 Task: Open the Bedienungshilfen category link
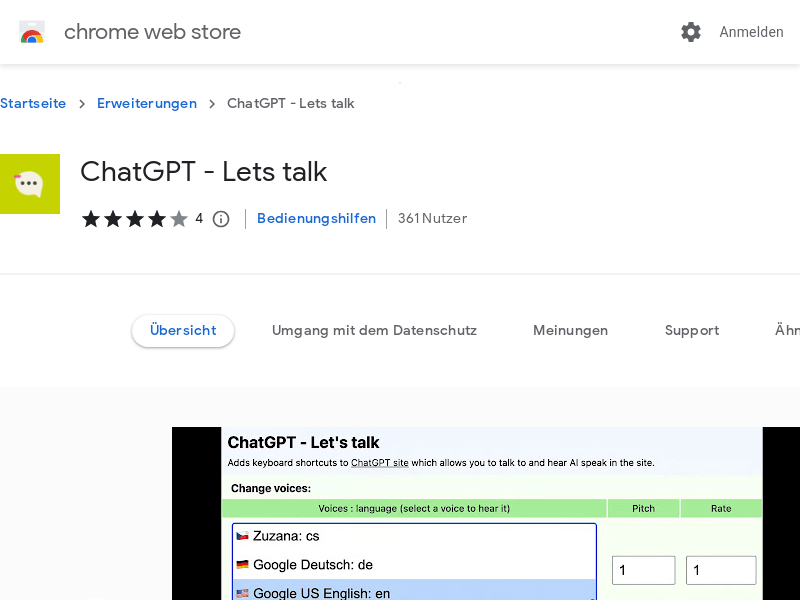coord(316,218)
